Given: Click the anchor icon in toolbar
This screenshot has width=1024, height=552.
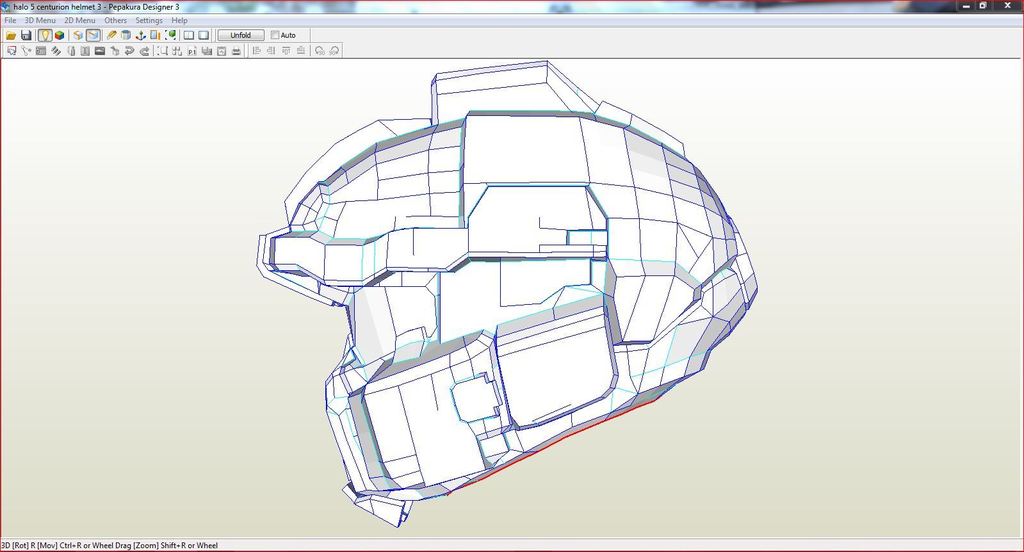Looking at the screenshot, I should (140, 35).
